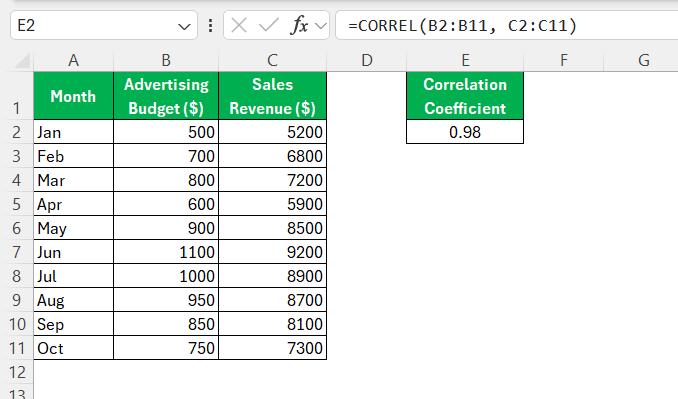Click revenue cell with value 6800
This screenshot has width=678, height=399.
coord(272,156)
